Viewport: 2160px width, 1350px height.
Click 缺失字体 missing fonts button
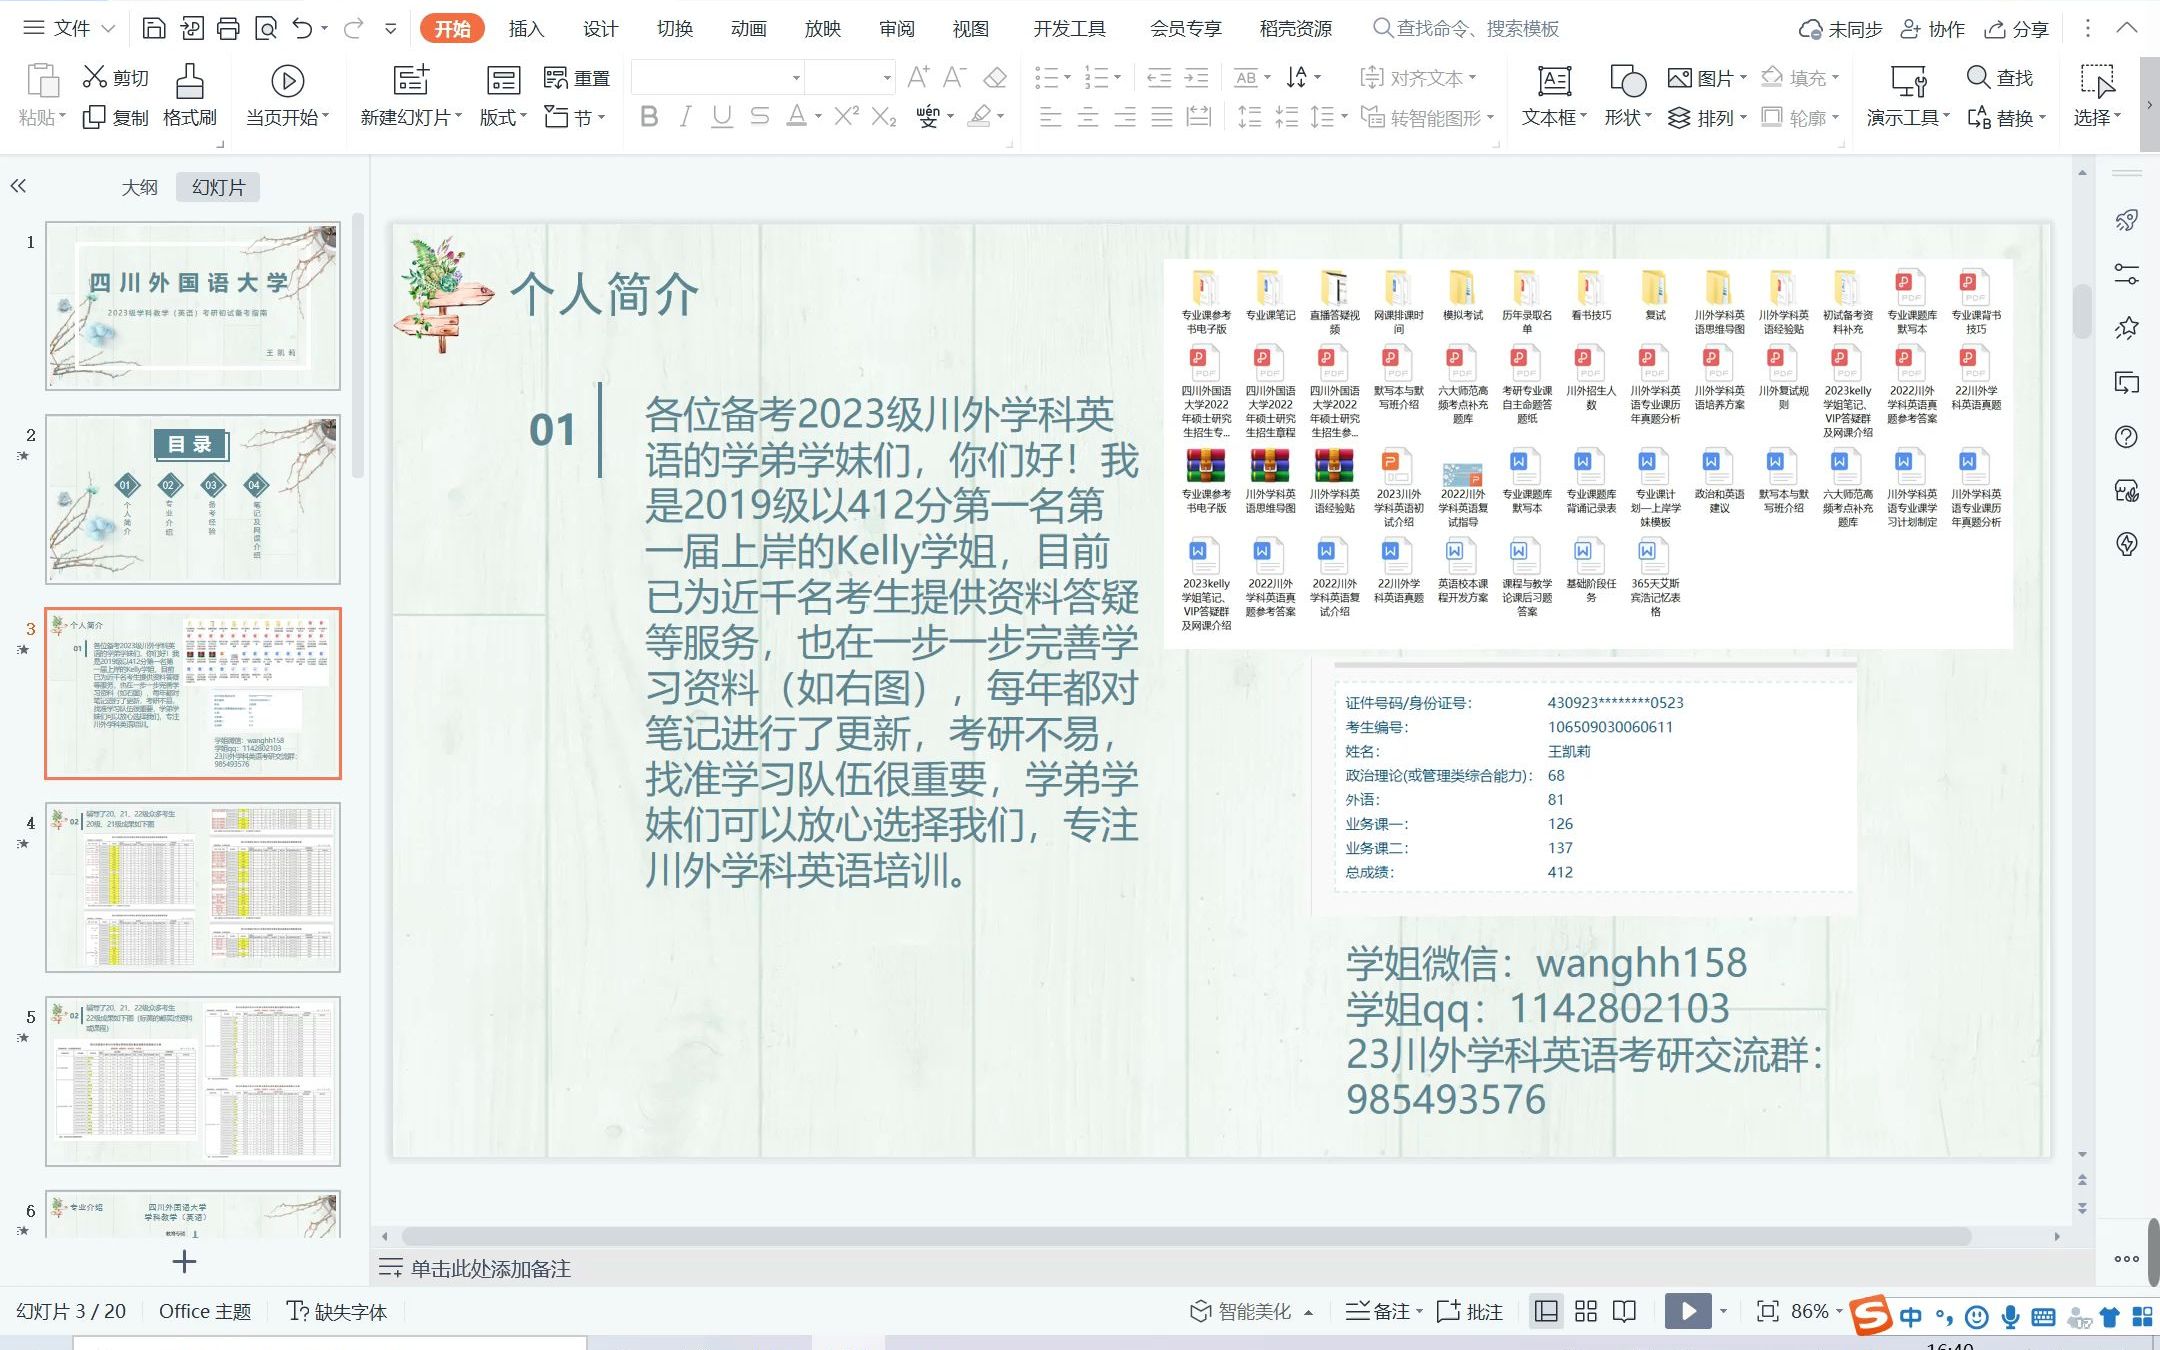[x=337, y=1311]
